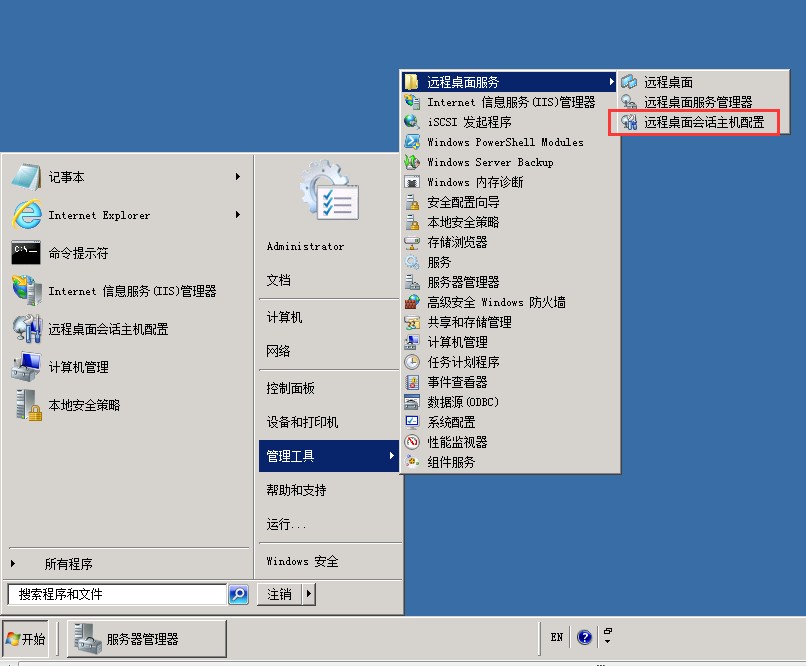The width and height of the screenshot is (806, 666).
Task: Select Remote Desktop Session Host Configuration
Action: (703, 122)
